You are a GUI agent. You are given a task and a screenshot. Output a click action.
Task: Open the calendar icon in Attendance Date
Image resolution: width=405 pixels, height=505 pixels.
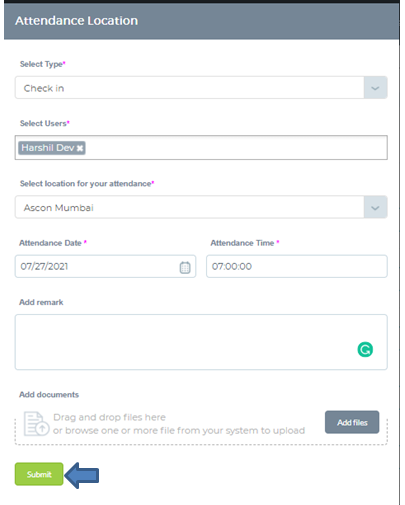click(185, 267)
